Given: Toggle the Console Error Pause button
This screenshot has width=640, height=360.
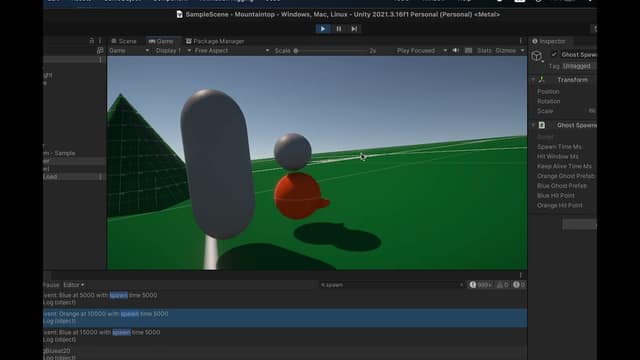Looking at the screenshot, I should click(x=51, y=285).
